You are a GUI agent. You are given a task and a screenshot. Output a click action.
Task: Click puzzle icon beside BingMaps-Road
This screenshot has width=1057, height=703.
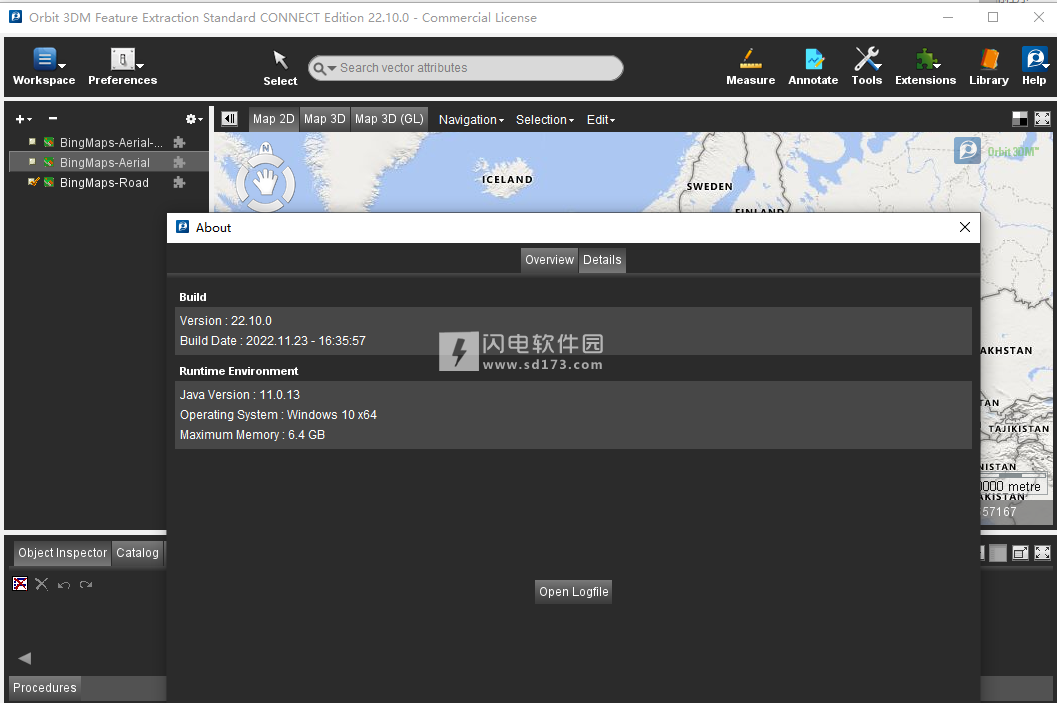point(179,183)
